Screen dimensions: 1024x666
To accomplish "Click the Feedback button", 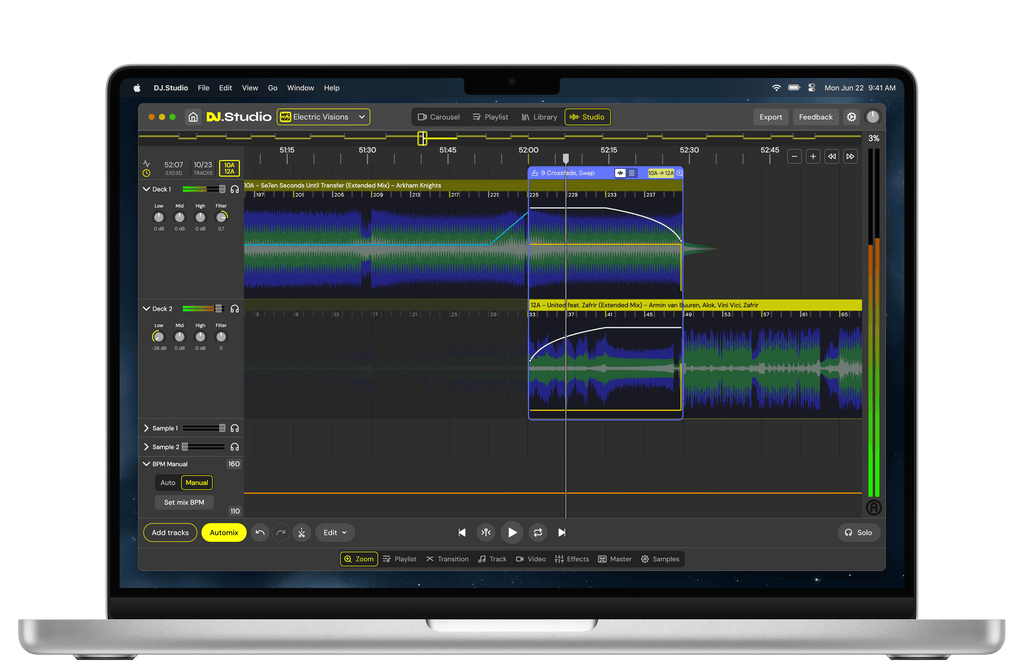I will (x=816, y=117).
